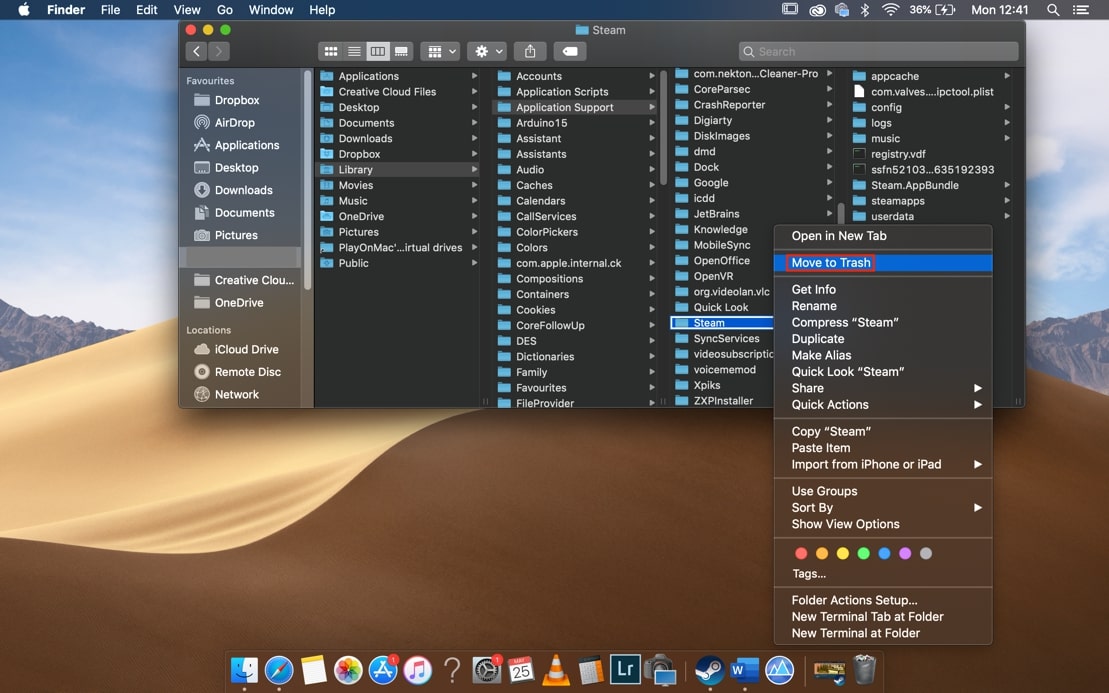Viewport: 1109px width, 693px height.
Task: Click inside the Search field
Action: pyautogui.click(x=878, y=51)
